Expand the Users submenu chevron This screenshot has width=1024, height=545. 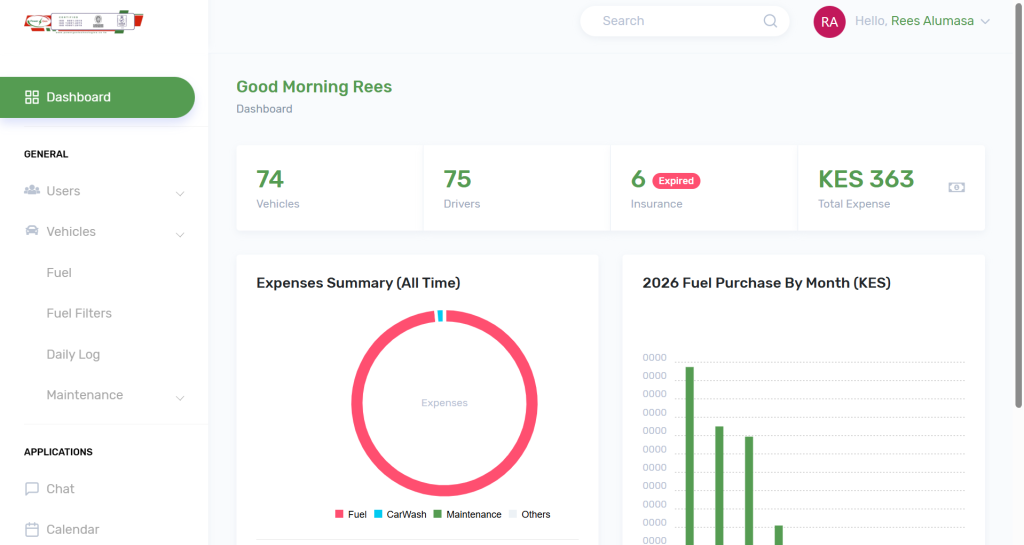pos(180,193)
